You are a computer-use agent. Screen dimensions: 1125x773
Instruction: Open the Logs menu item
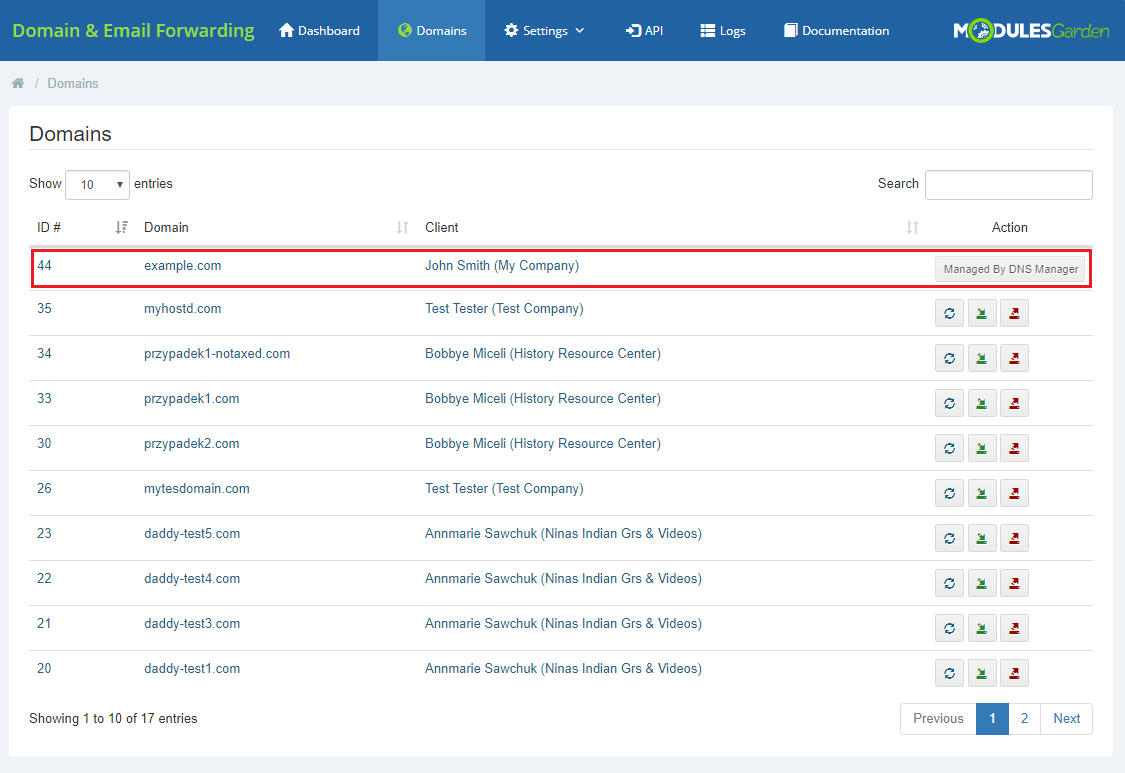(x=723, y=30)
